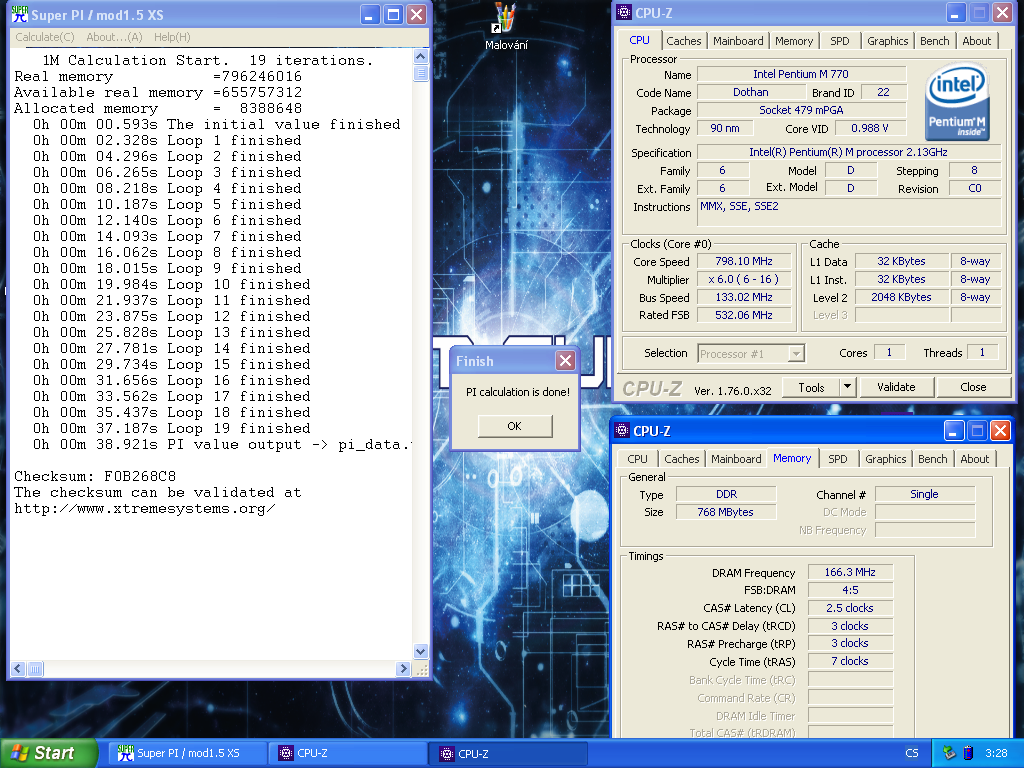Switch to Caches tab in lower CPU-Z window
This screenshot has height=768, width=1024.
tap(681, 458)
